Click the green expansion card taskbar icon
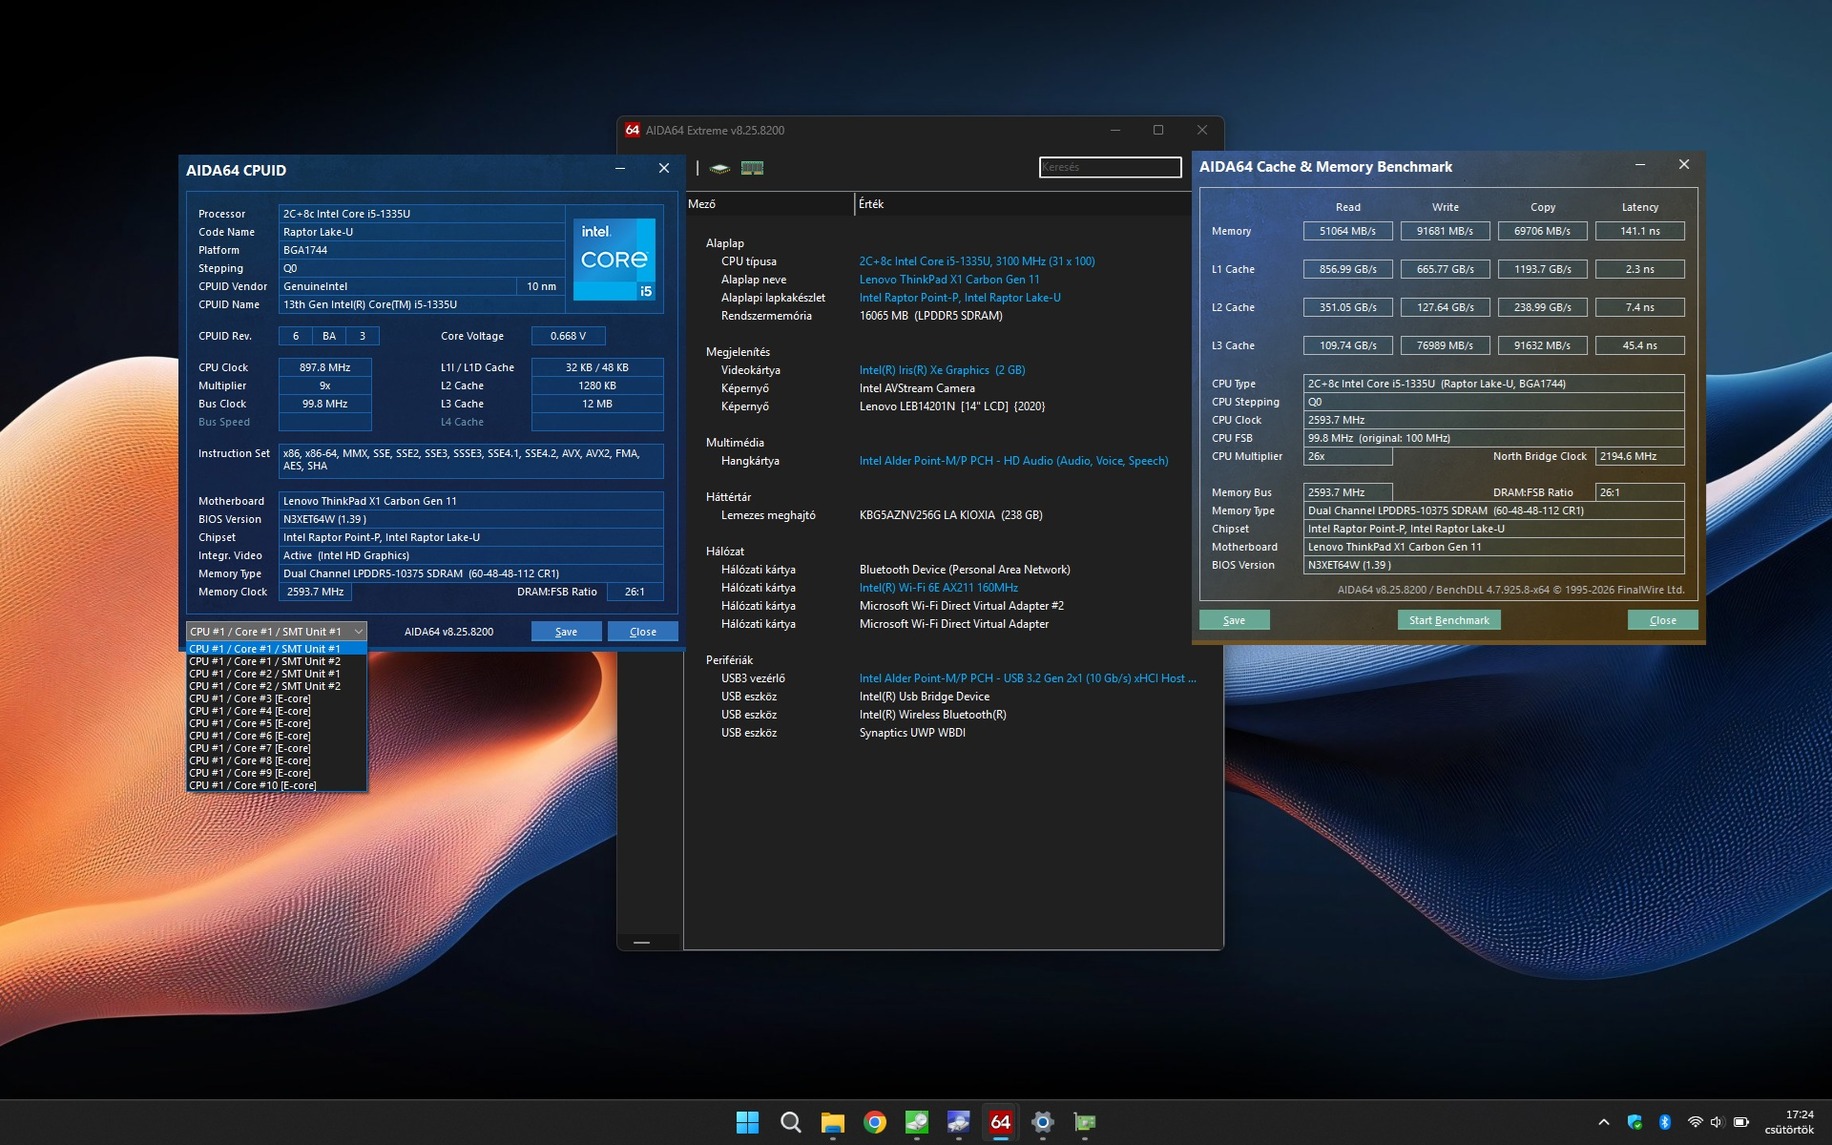The image size is (1832, 1145). (1084, 1122)
